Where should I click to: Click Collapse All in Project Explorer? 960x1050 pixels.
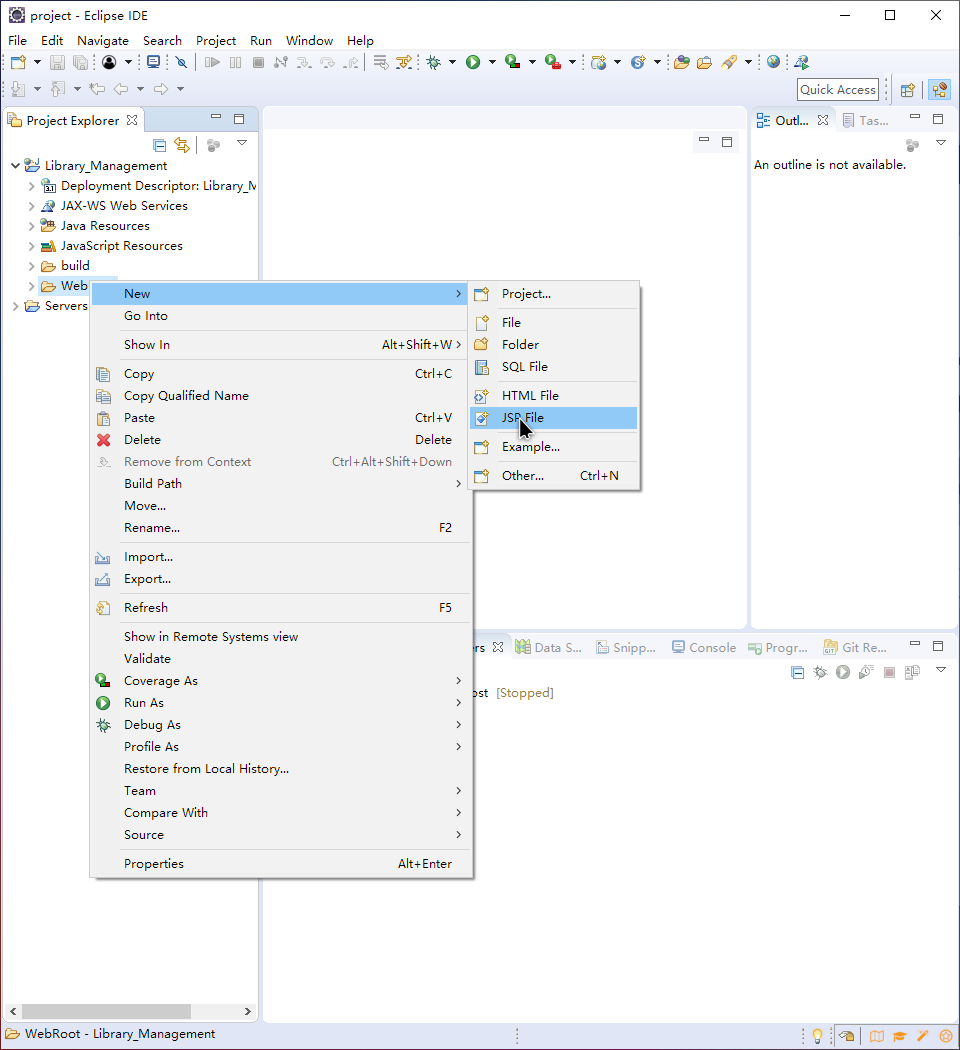coord(159,145)
